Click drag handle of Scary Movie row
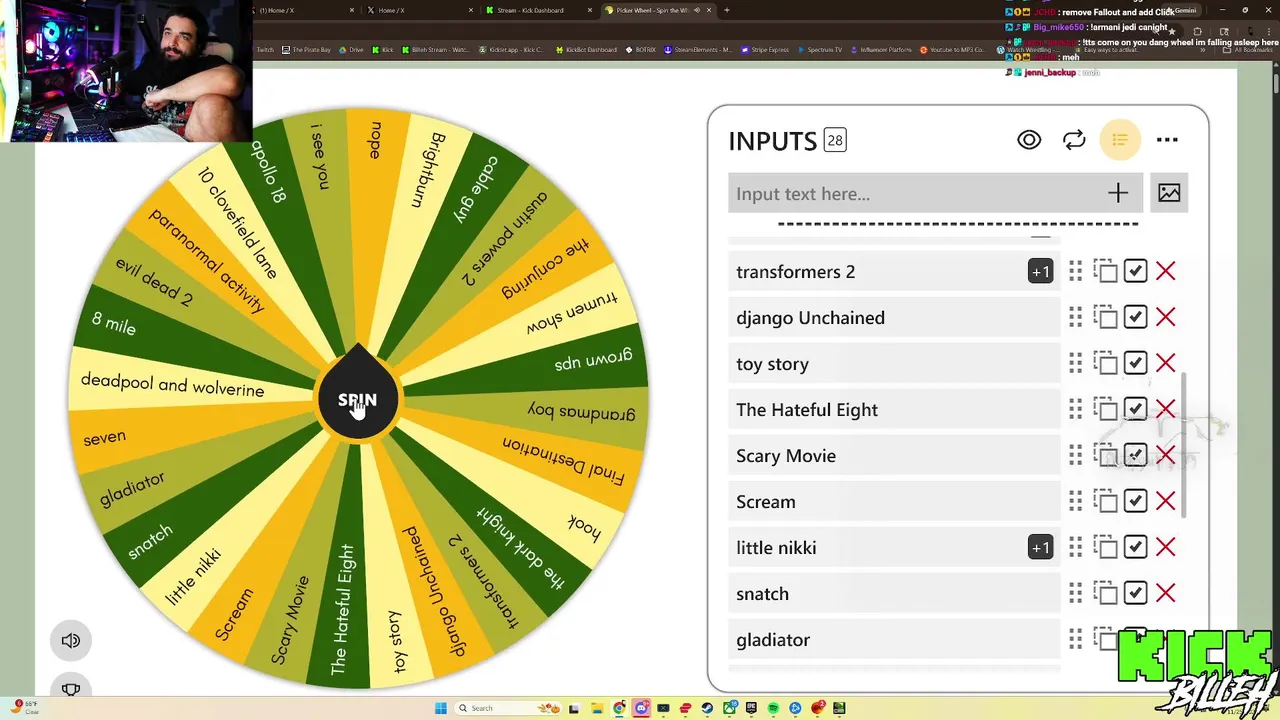The width and height of the screenshot is (1280, 720). pos(1075,455)
